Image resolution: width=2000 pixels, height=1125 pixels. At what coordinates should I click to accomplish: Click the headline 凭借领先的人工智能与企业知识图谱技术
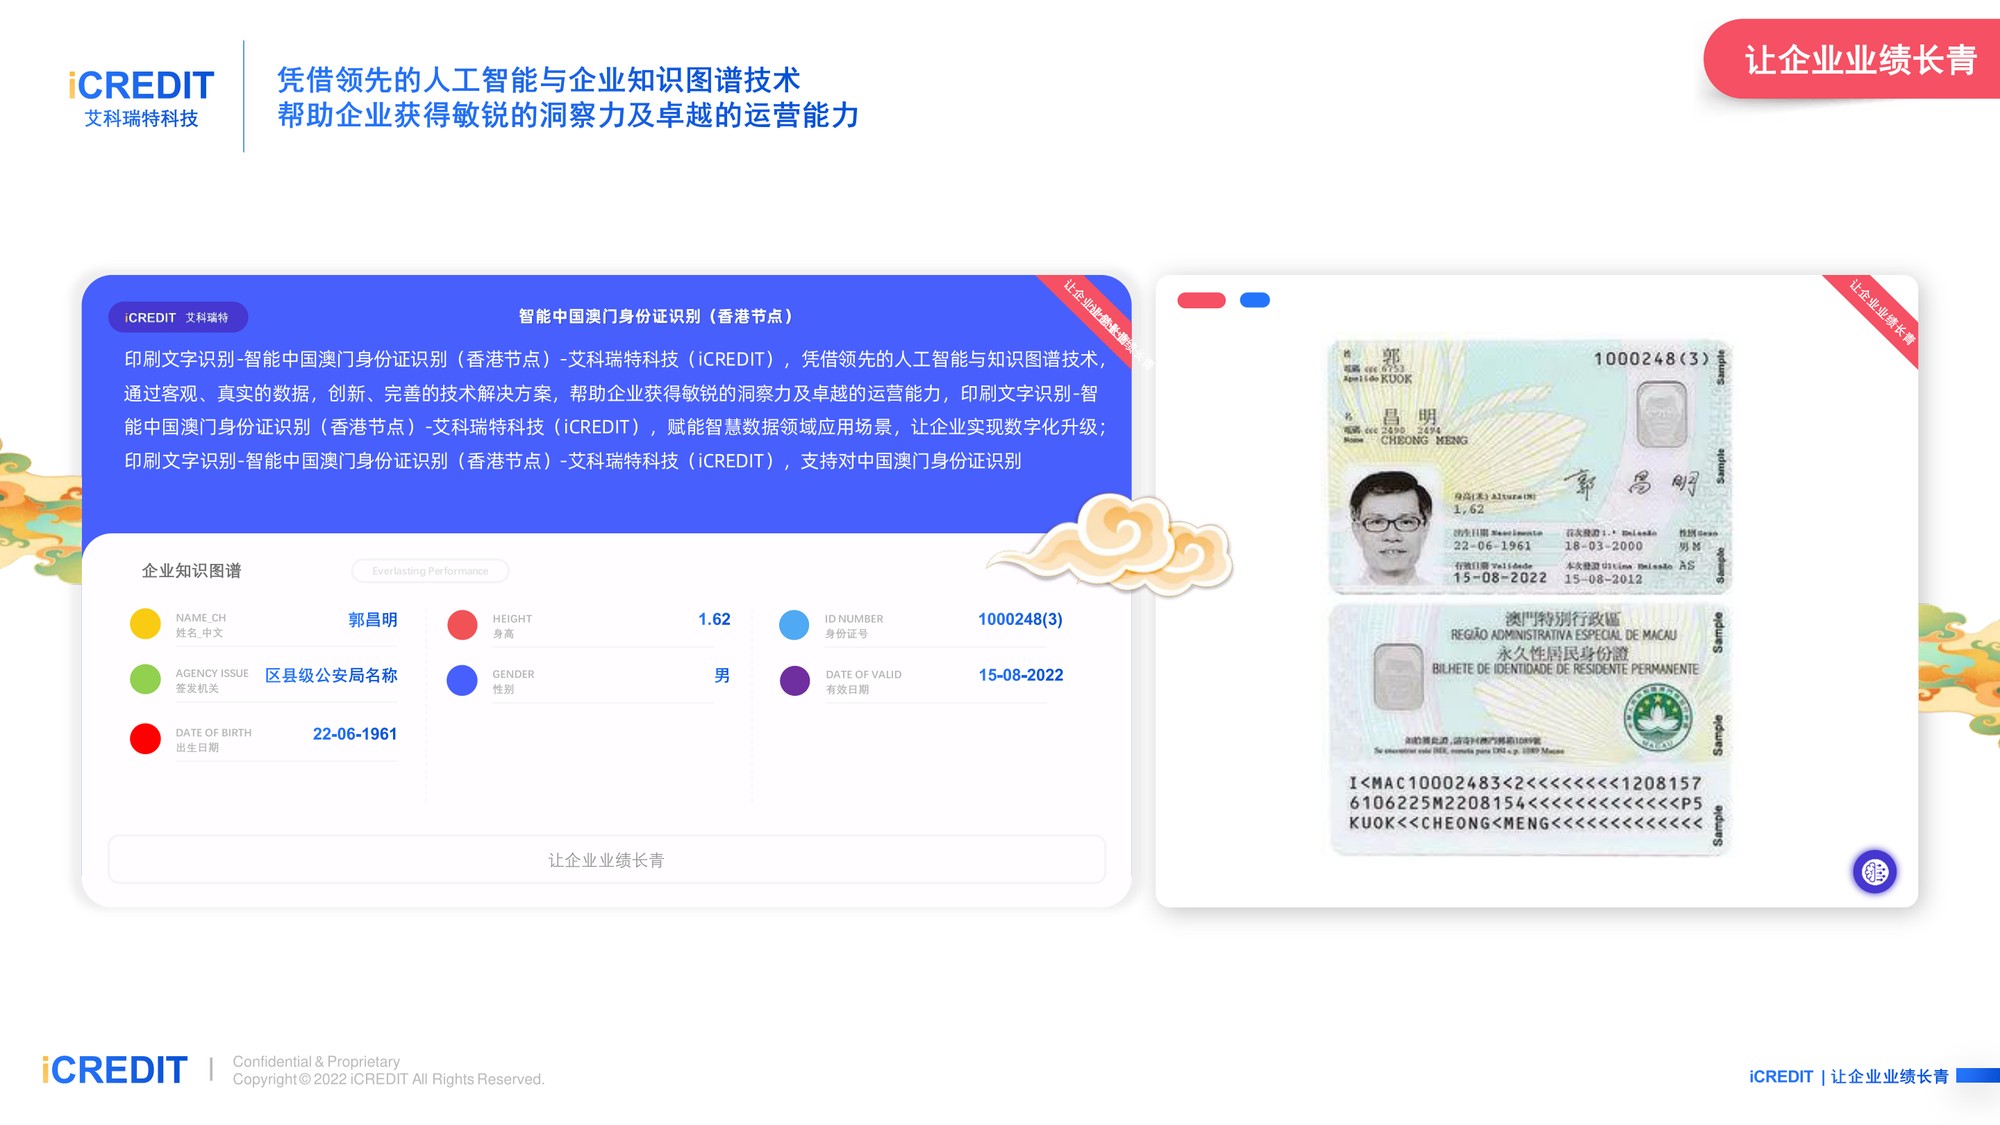538,79
